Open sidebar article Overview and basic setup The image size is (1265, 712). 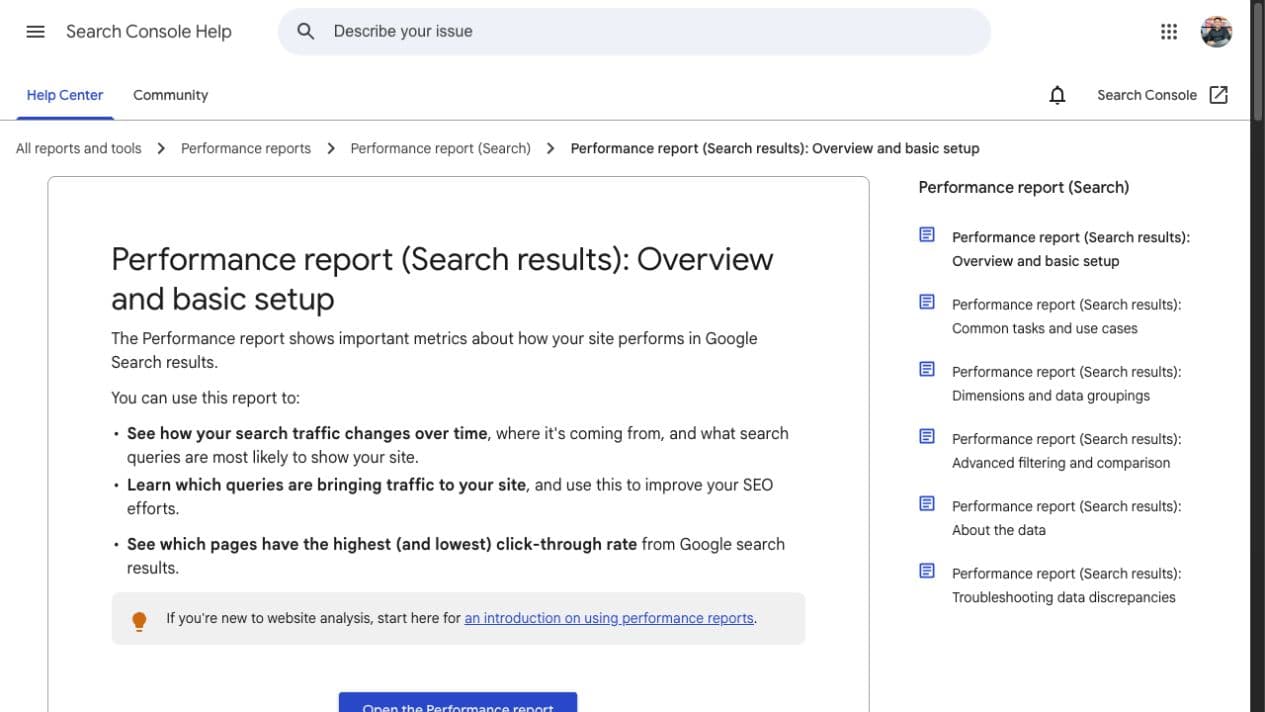1071,249
